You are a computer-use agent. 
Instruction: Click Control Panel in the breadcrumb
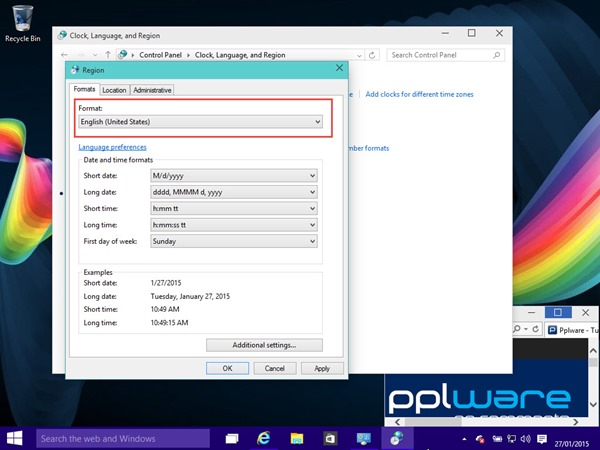coord(160,55)
